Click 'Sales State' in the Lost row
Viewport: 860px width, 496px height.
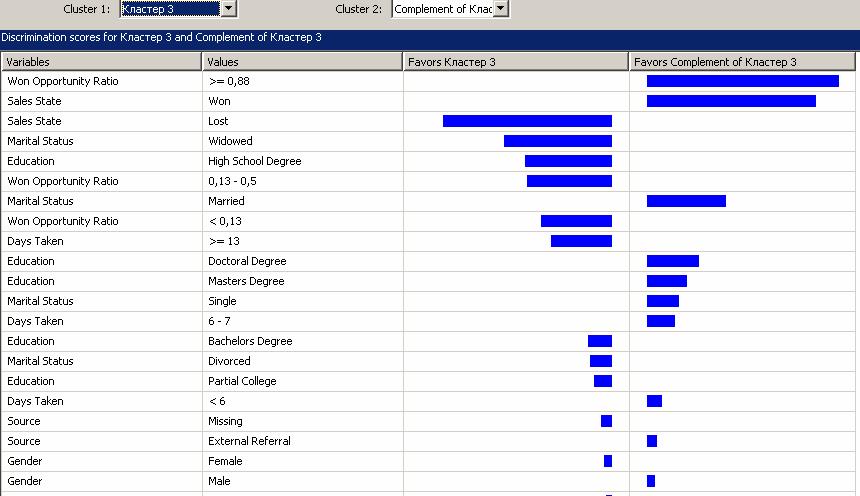click(34, 121)
